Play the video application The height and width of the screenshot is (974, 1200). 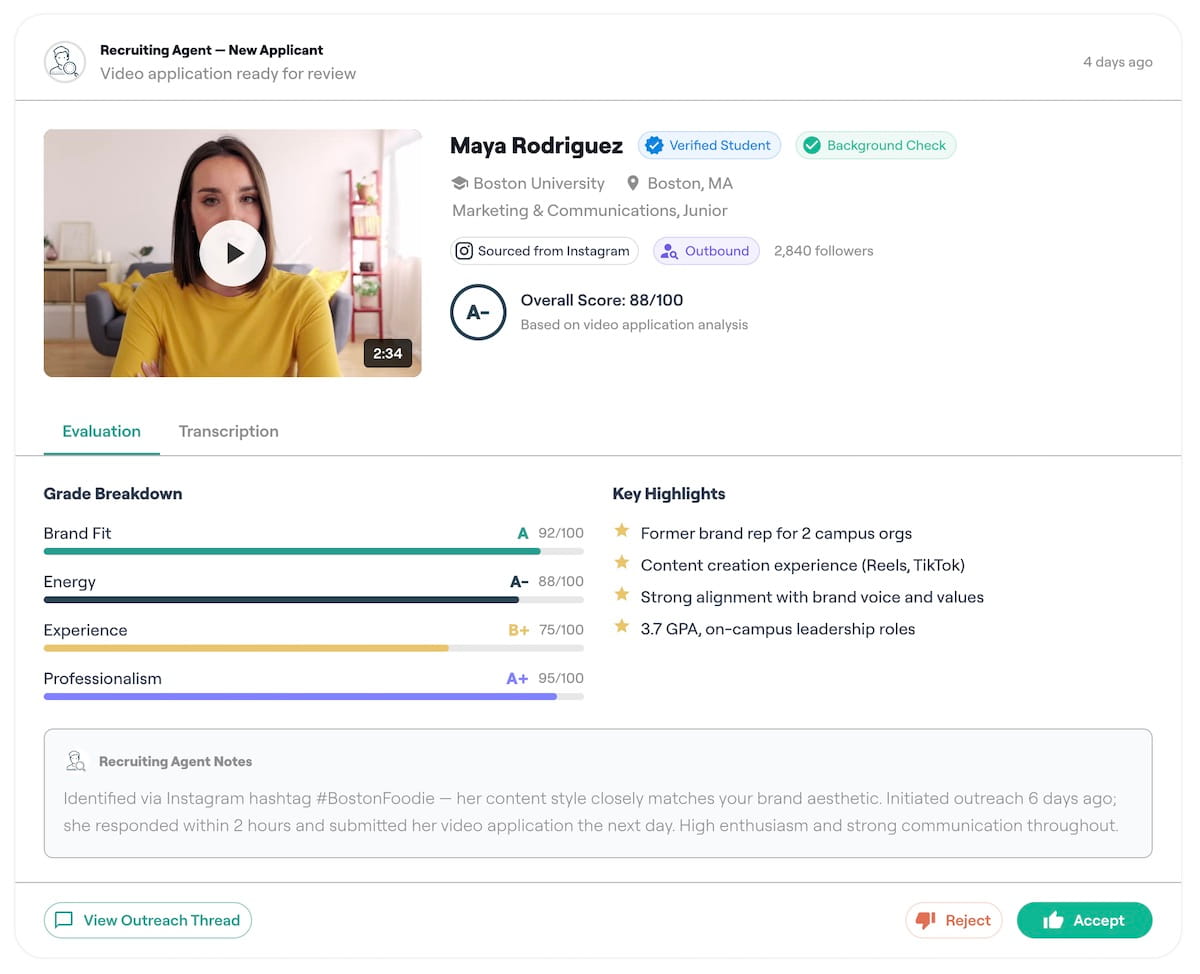point(232,253)
